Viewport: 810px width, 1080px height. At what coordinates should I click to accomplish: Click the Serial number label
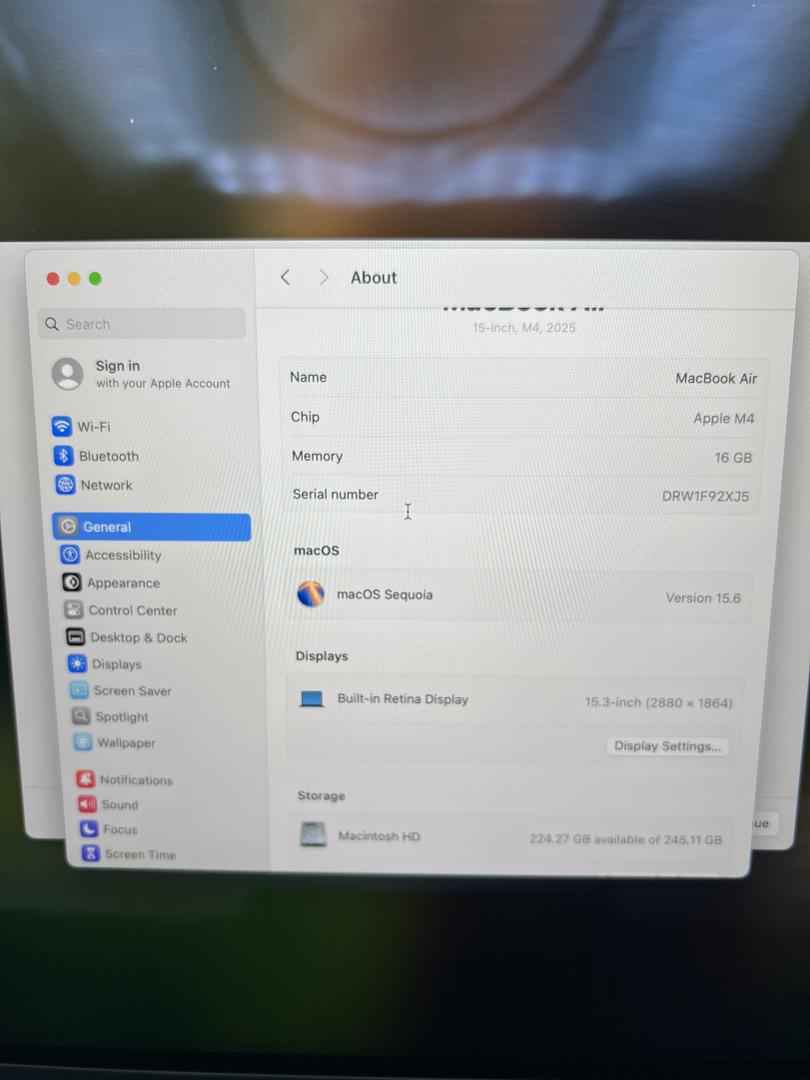pyautogui.click(x=335, y=494)
